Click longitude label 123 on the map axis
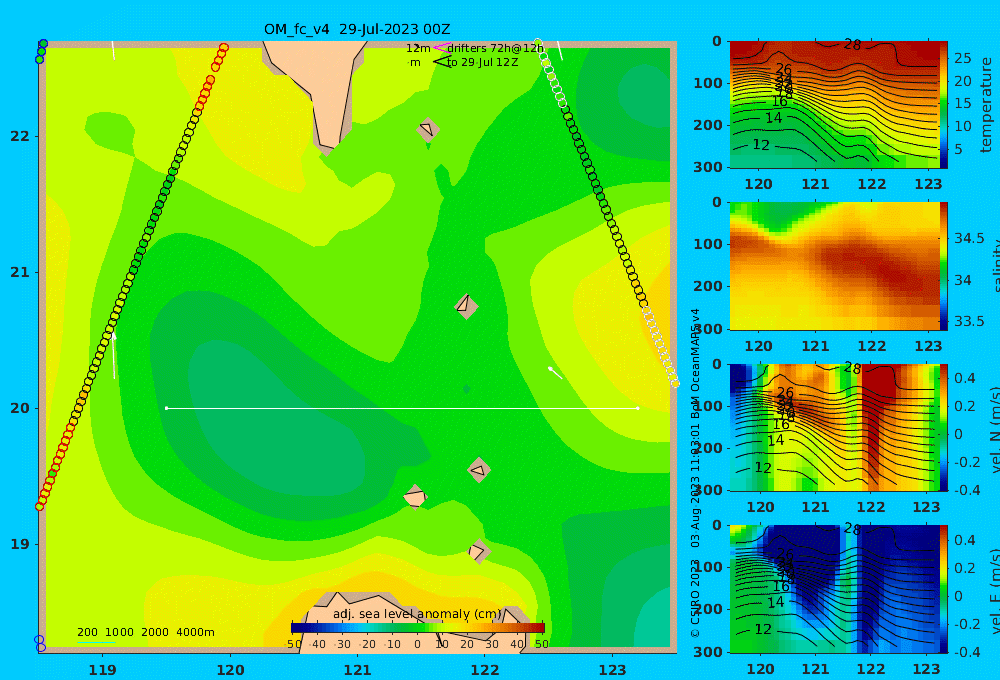Screen dimensions: 1000x680 coord(613,670)
